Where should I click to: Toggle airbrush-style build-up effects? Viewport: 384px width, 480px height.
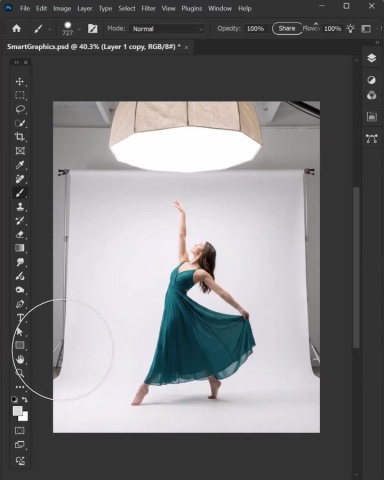(351, 29)
